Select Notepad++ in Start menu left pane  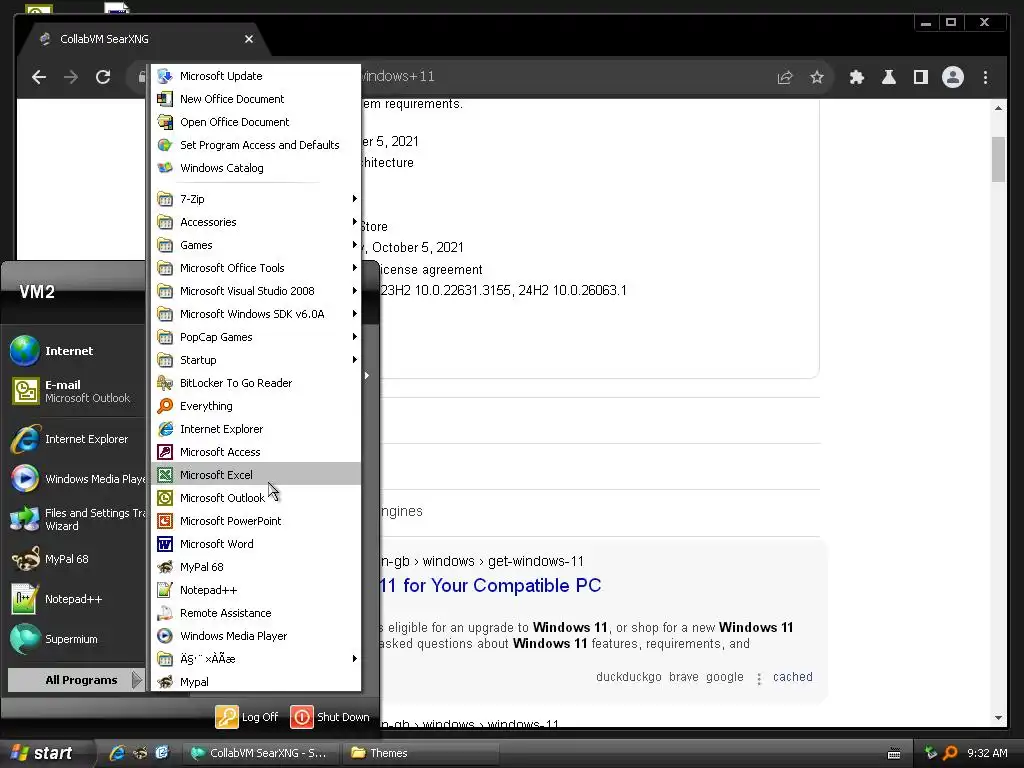75,599
